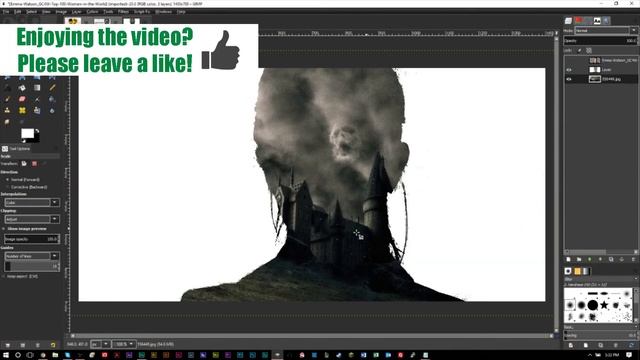The height and width of the screenshot is (360, 640).
Task: Create a new layer group
Action: click(579, 260)
